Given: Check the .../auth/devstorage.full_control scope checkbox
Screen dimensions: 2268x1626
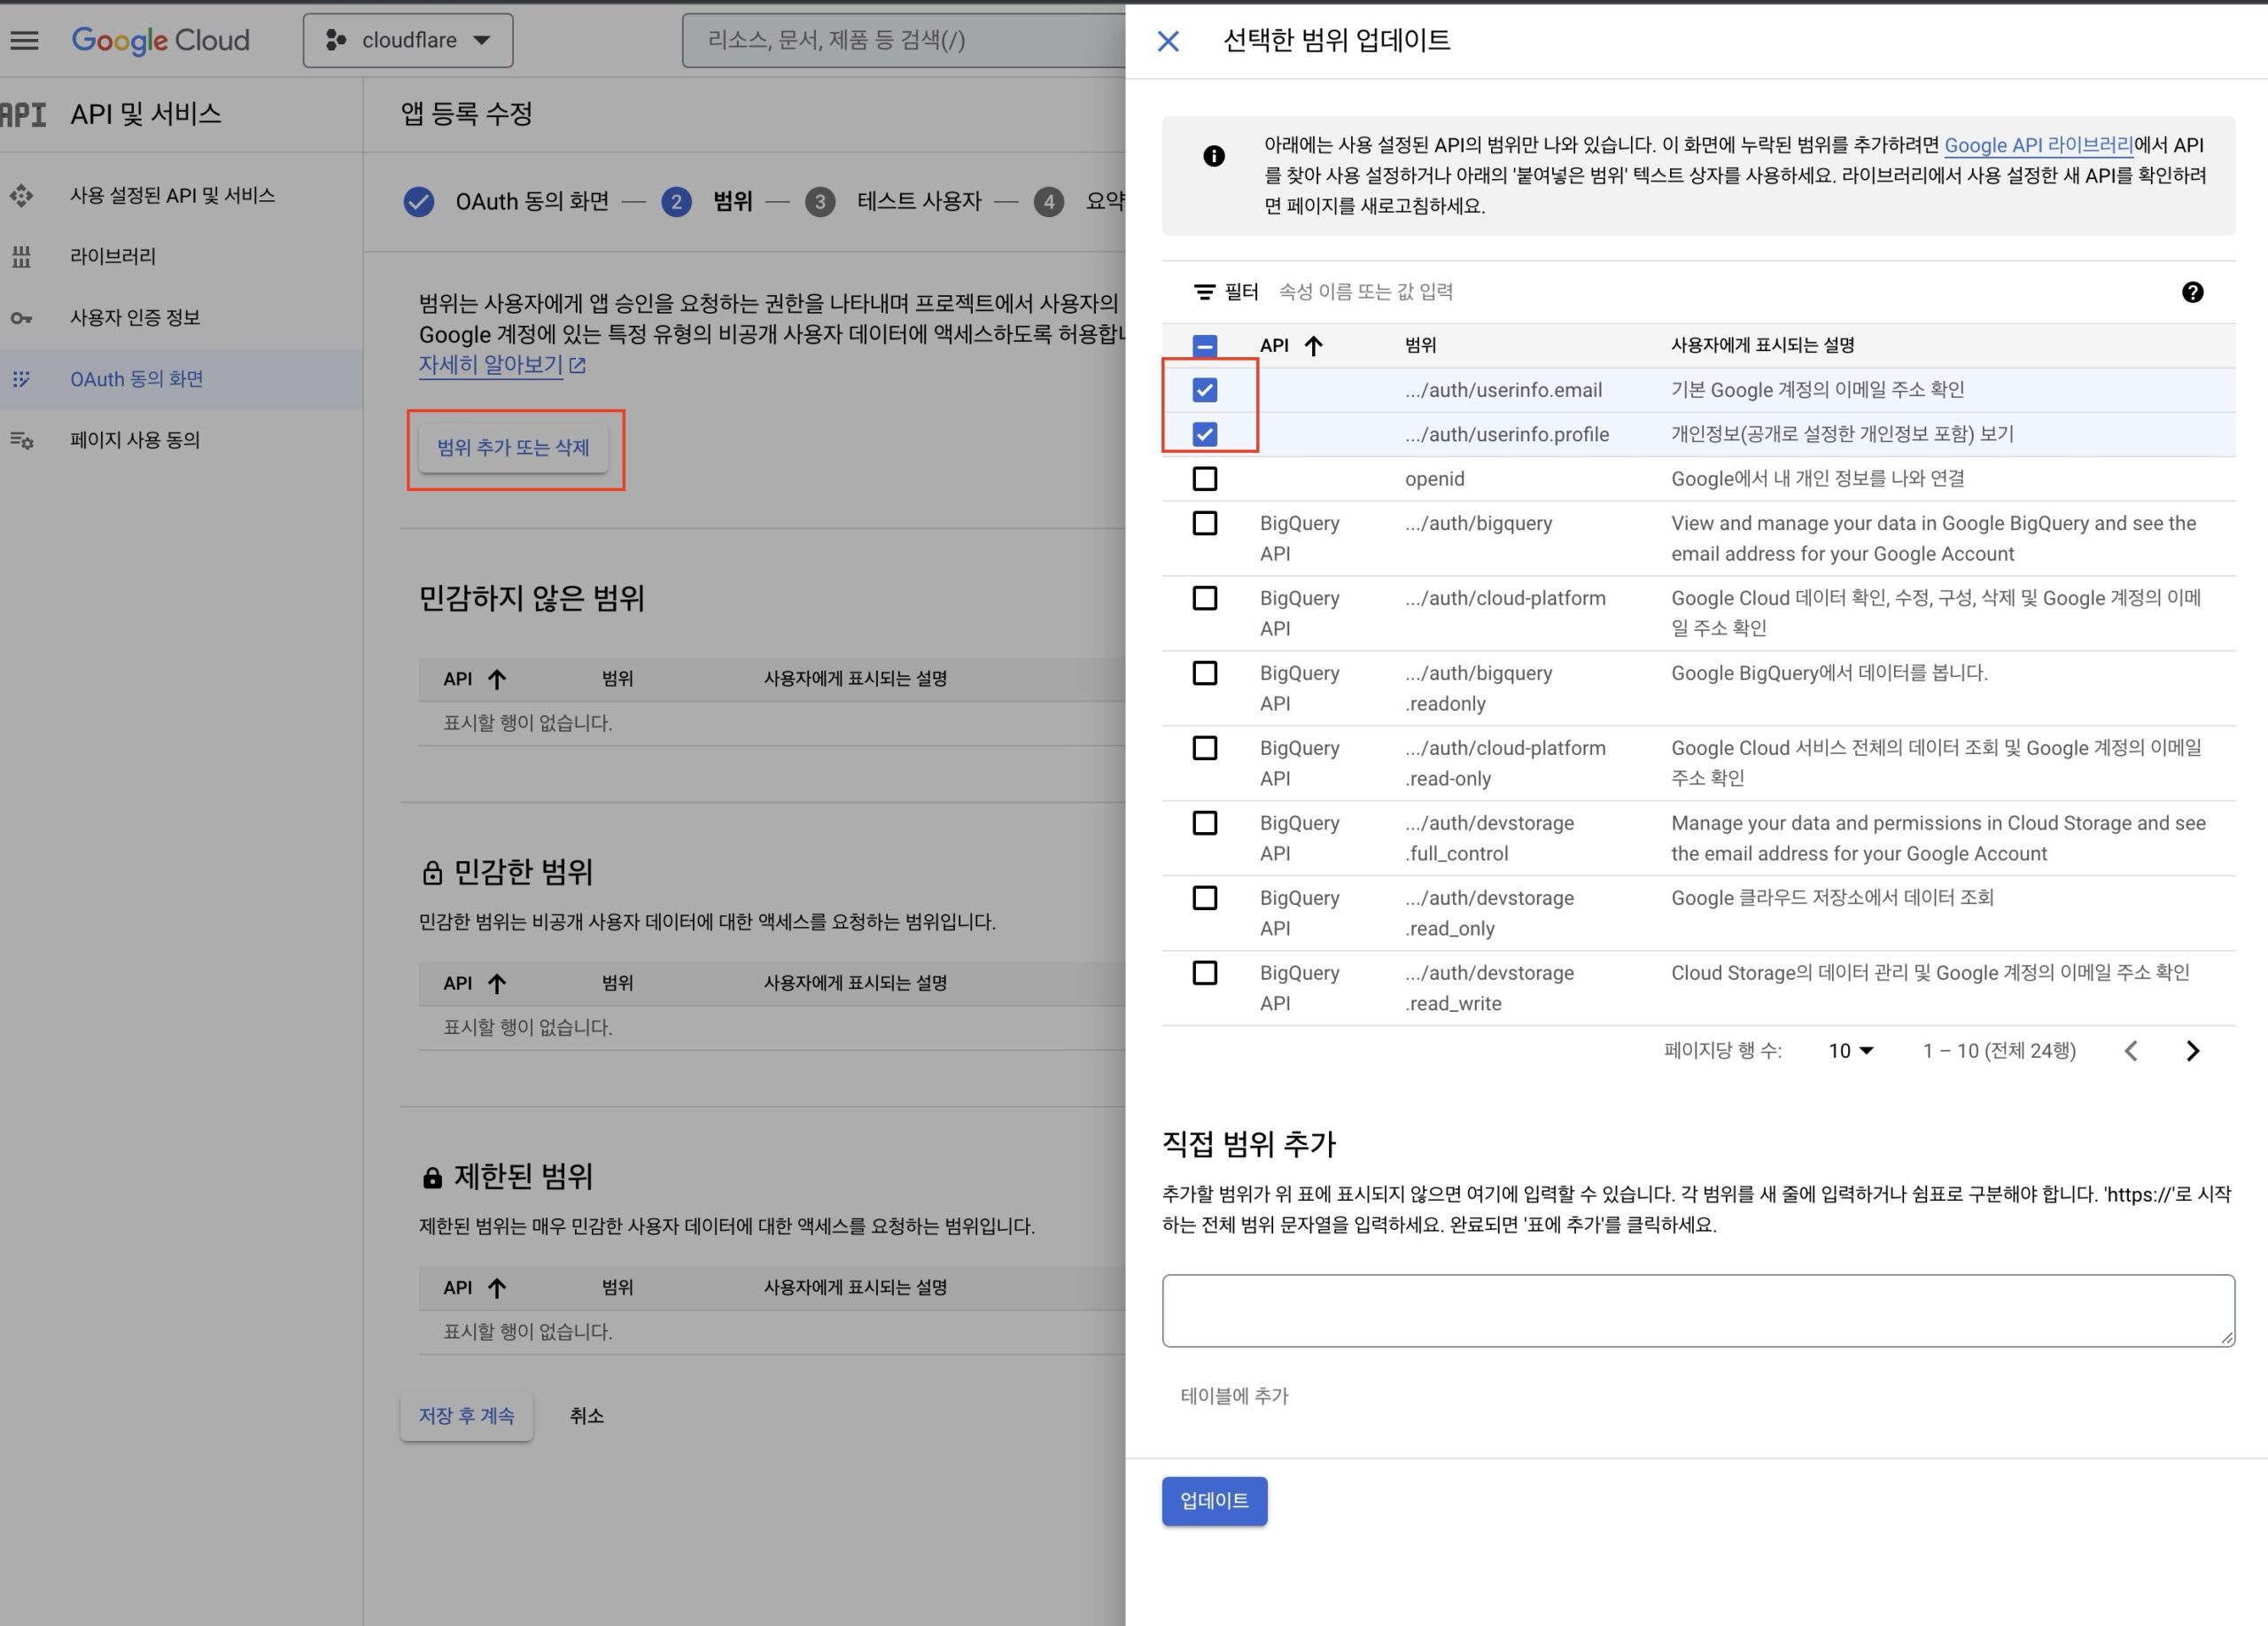Looking at the screenshot, I should (x=1205, y=824).
